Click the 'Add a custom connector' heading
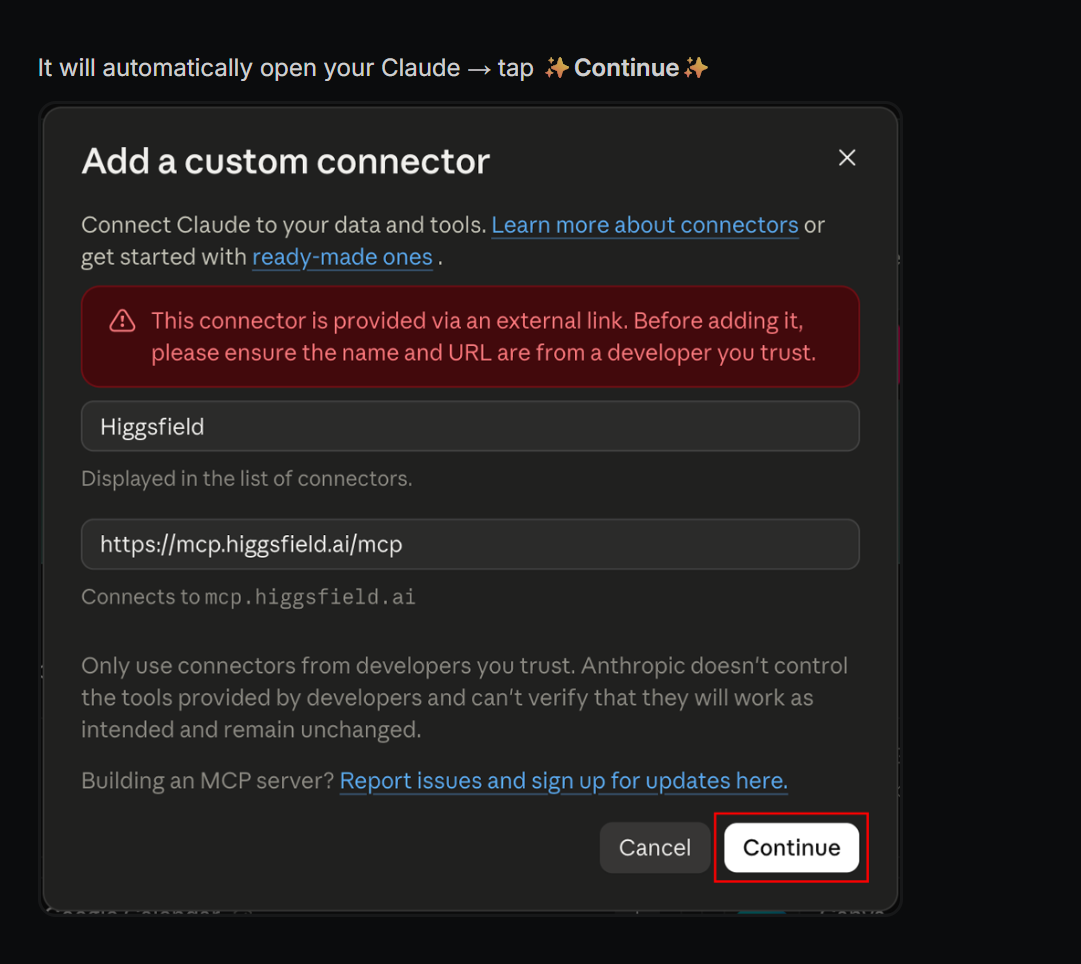This screenshot has height=964, width=1081. [285, 161]
